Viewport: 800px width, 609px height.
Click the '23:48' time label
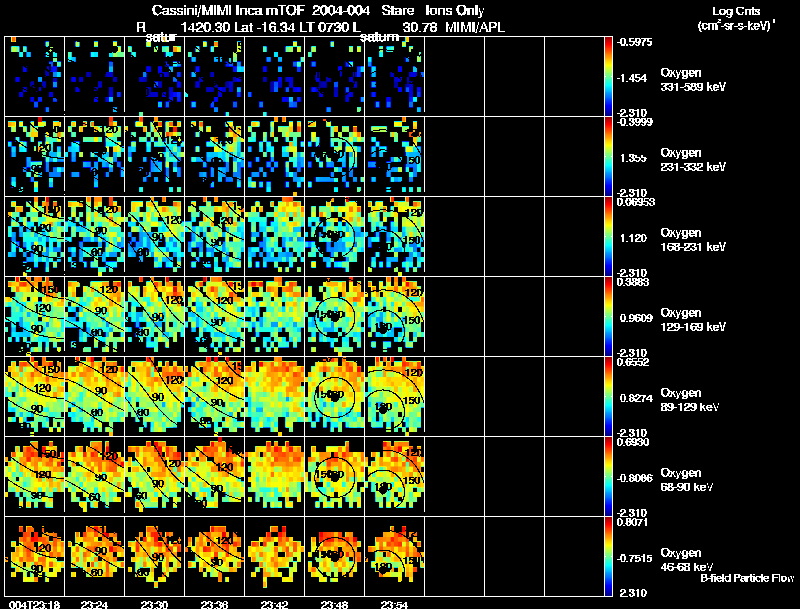pyautogui.click(x=334, y=604)
